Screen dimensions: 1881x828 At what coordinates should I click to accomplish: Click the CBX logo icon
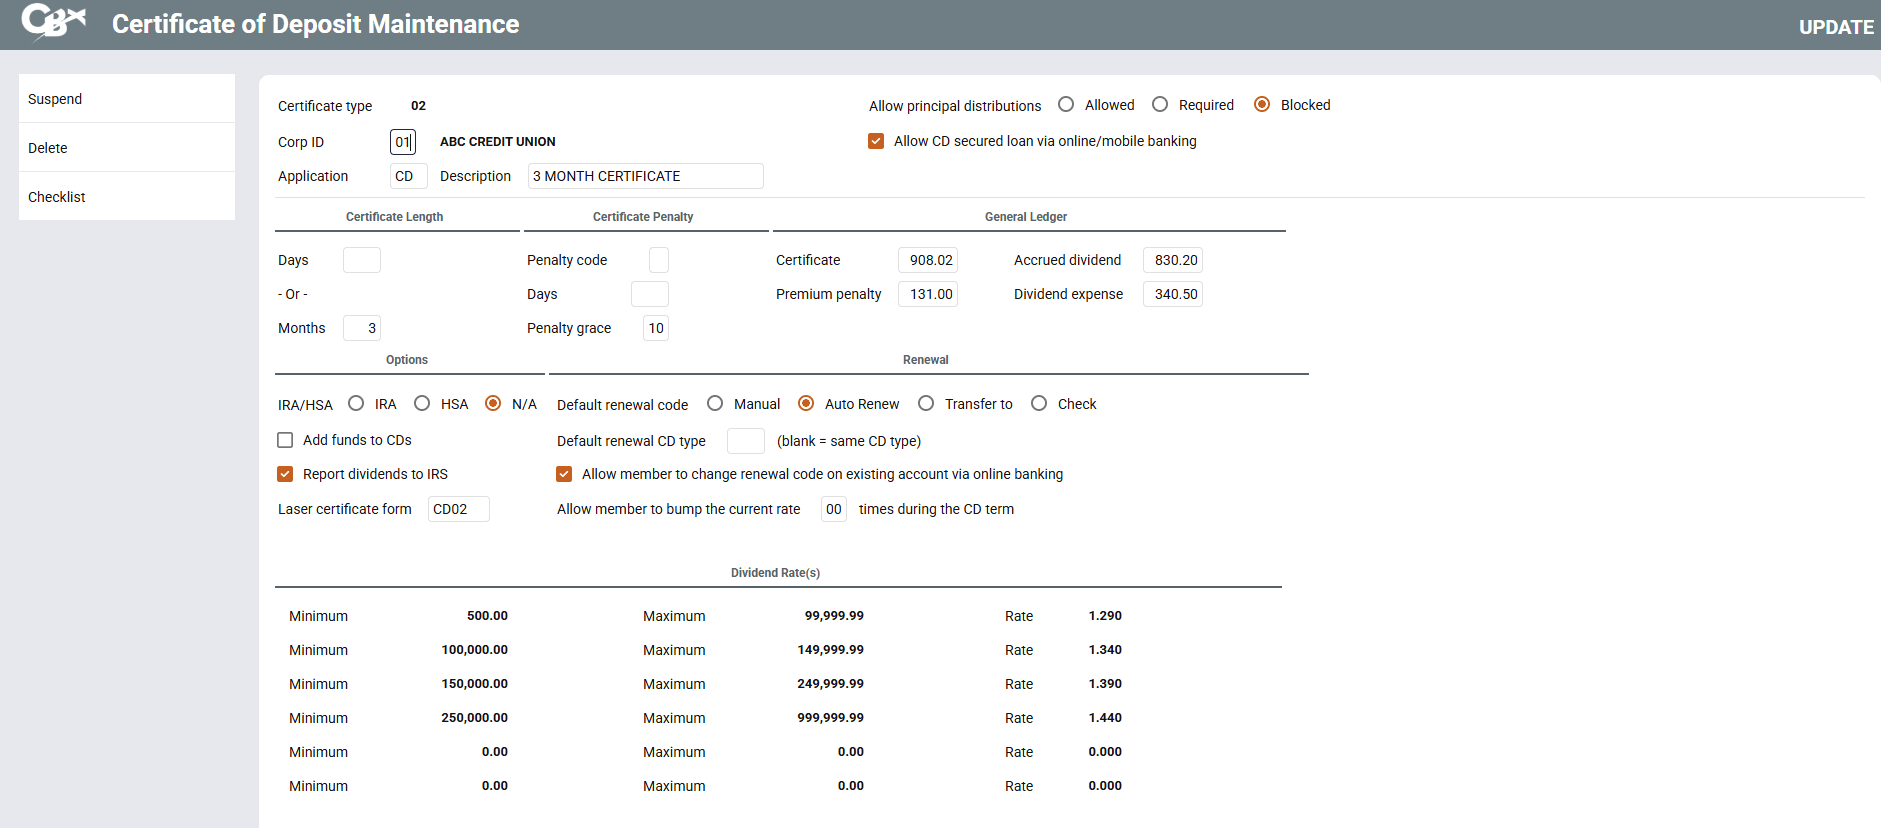53,22
